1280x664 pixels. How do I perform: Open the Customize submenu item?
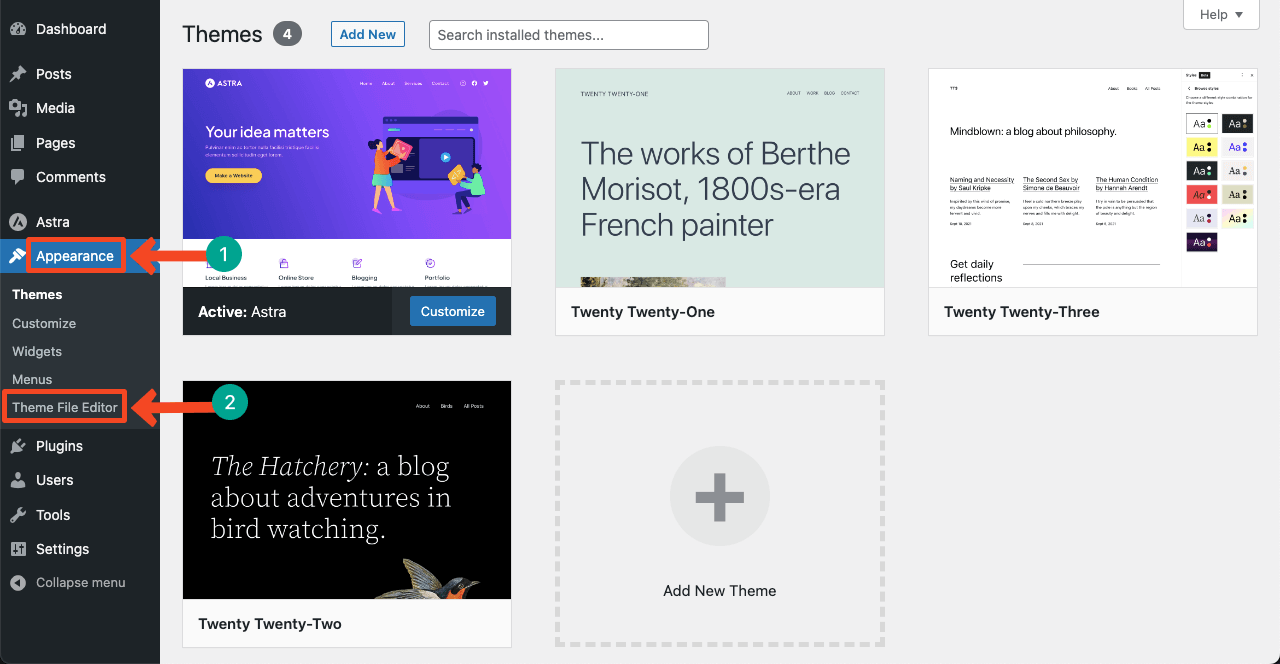click(x=44, y=323)
